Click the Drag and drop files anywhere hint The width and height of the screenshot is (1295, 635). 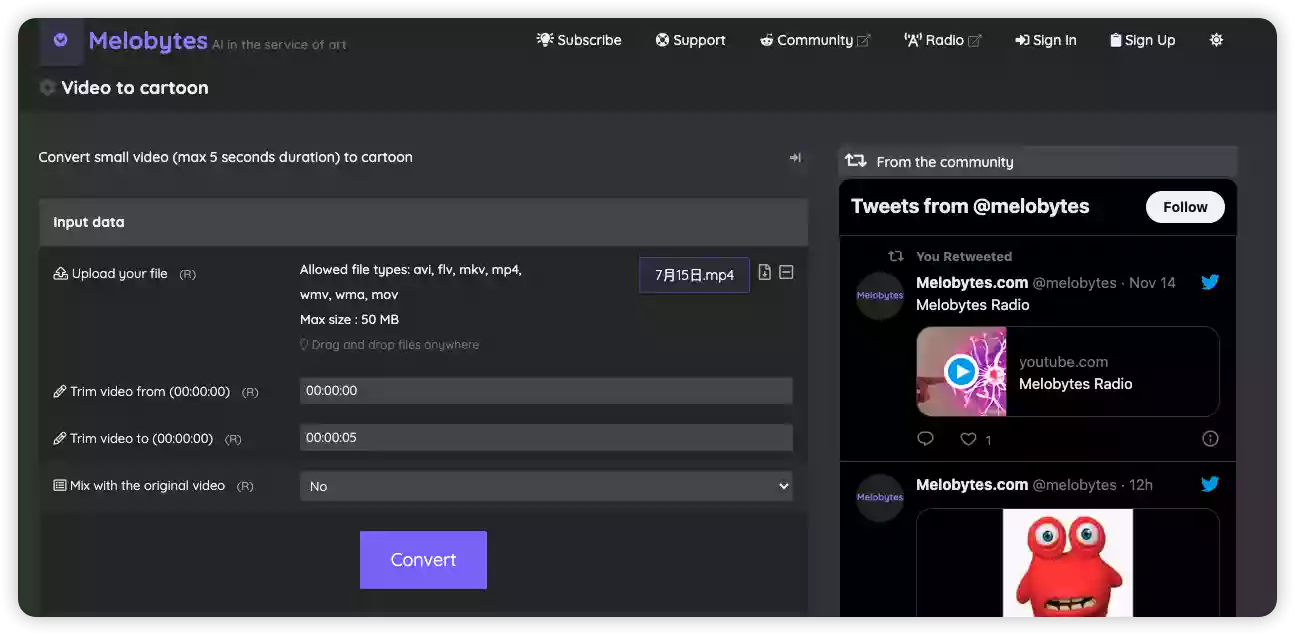click(x=395, y=345)
